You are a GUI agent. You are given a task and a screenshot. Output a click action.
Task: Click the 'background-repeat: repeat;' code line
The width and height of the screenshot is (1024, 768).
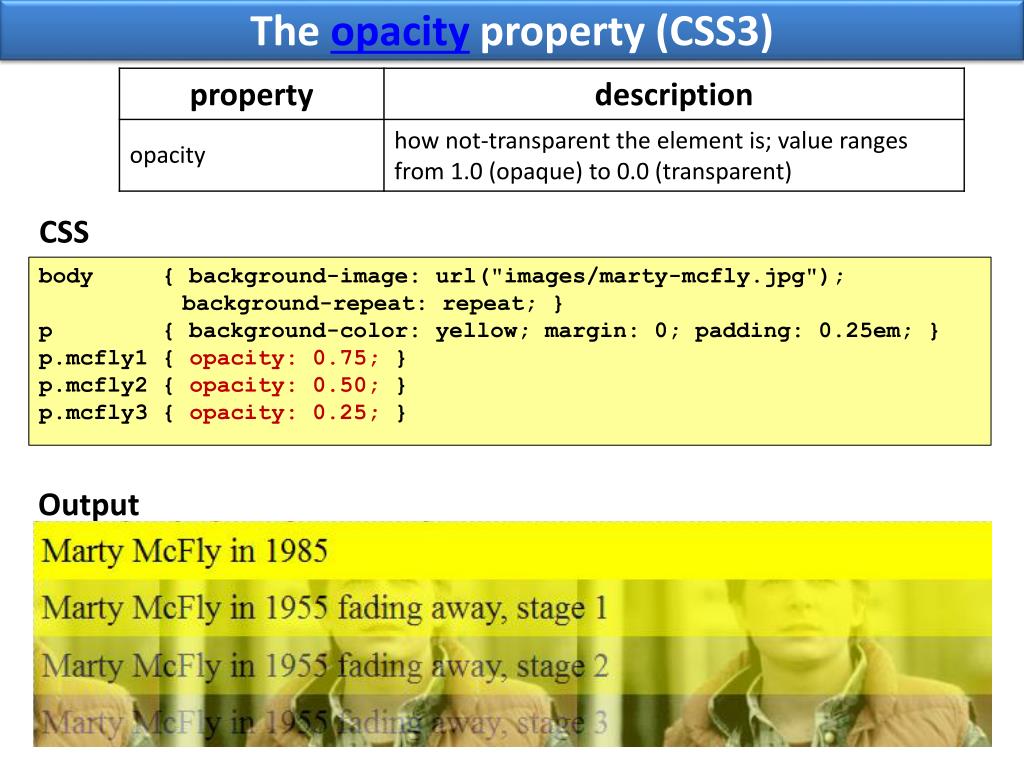[x=372, y=304]
